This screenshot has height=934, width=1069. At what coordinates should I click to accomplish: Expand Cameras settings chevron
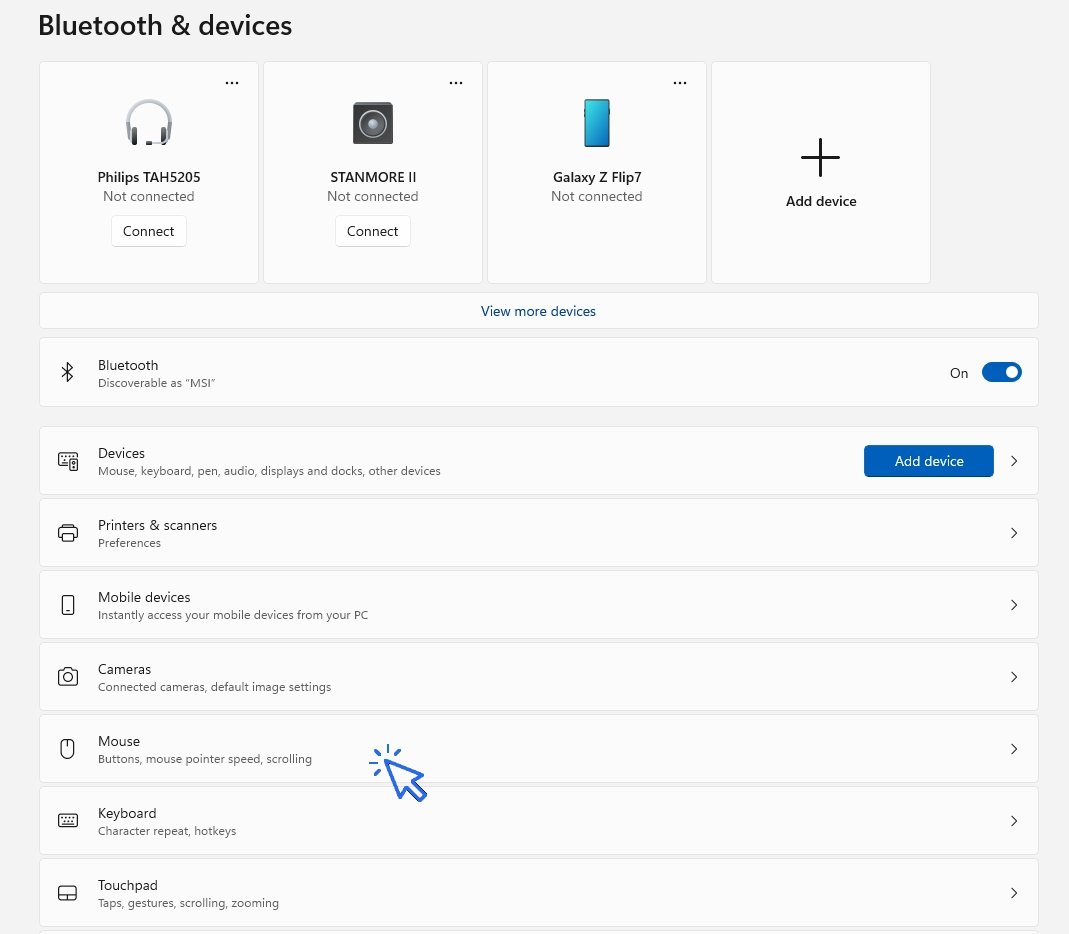click(1014, 677)
